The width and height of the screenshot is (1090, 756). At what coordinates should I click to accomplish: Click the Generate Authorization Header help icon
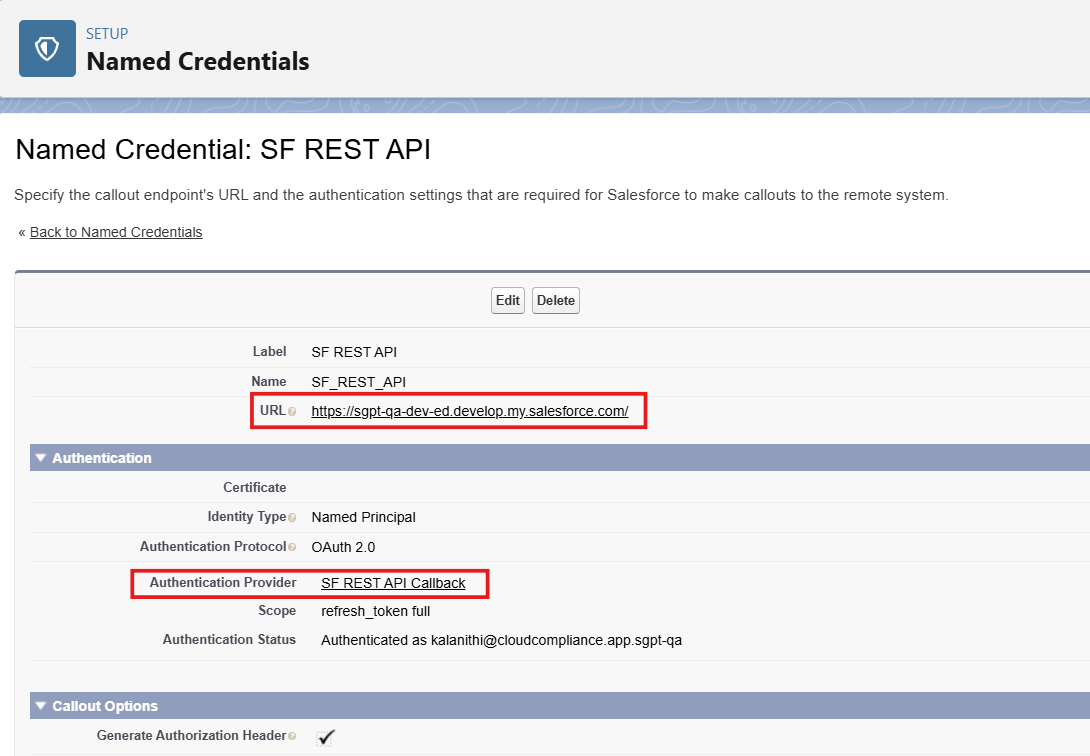[x=292, y=736]
